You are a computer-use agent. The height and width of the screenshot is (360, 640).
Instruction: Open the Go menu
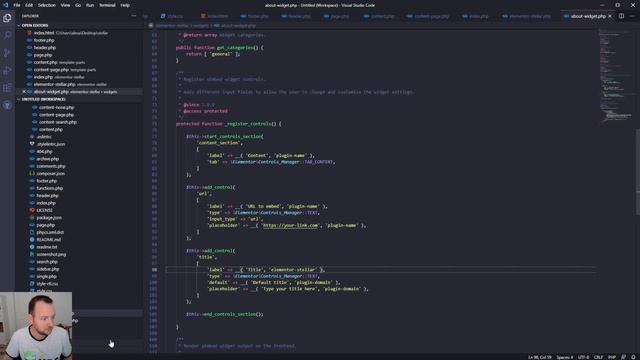[78, 5]
